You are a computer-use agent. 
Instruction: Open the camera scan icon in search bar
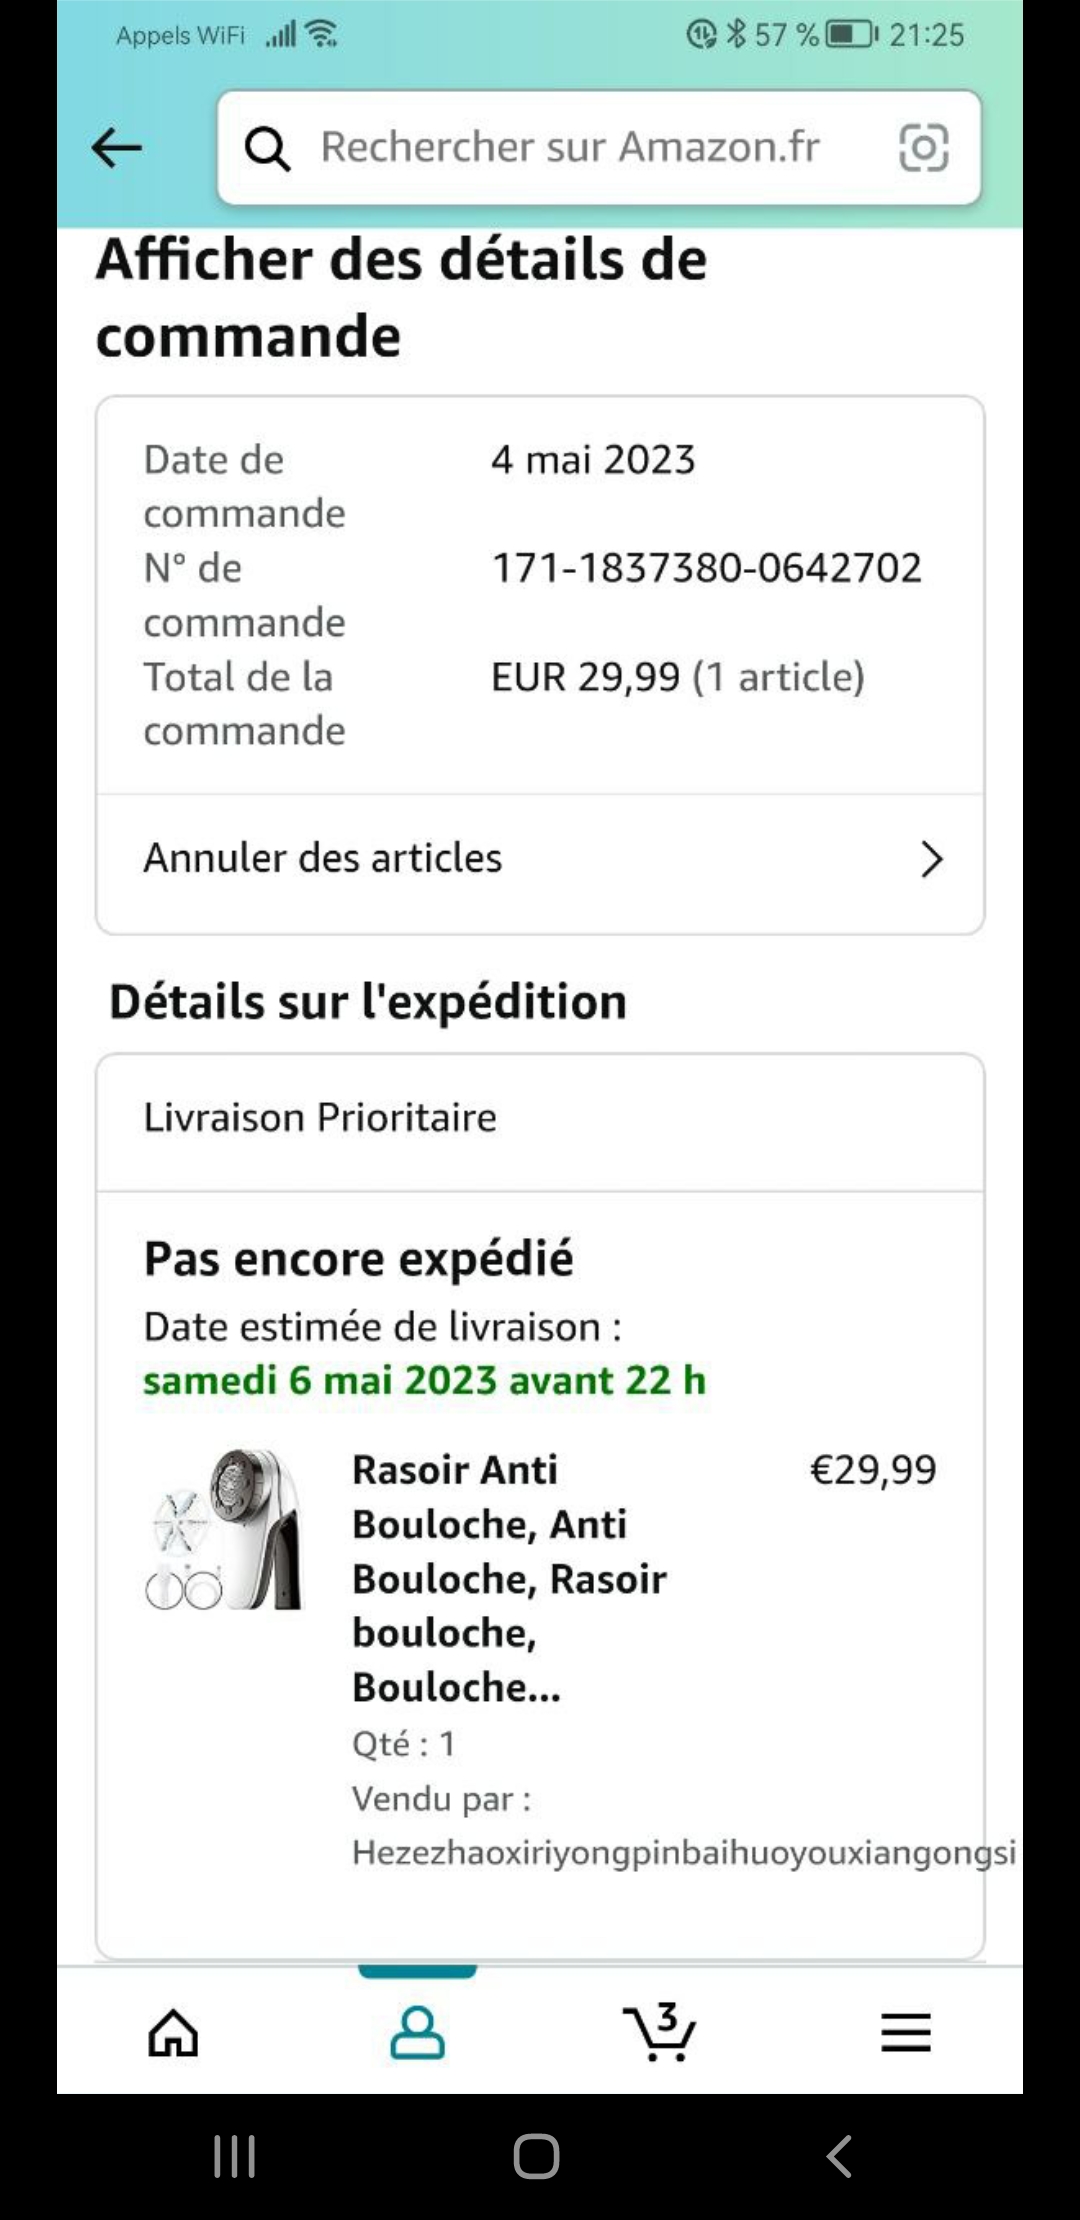tap(923, 148)
